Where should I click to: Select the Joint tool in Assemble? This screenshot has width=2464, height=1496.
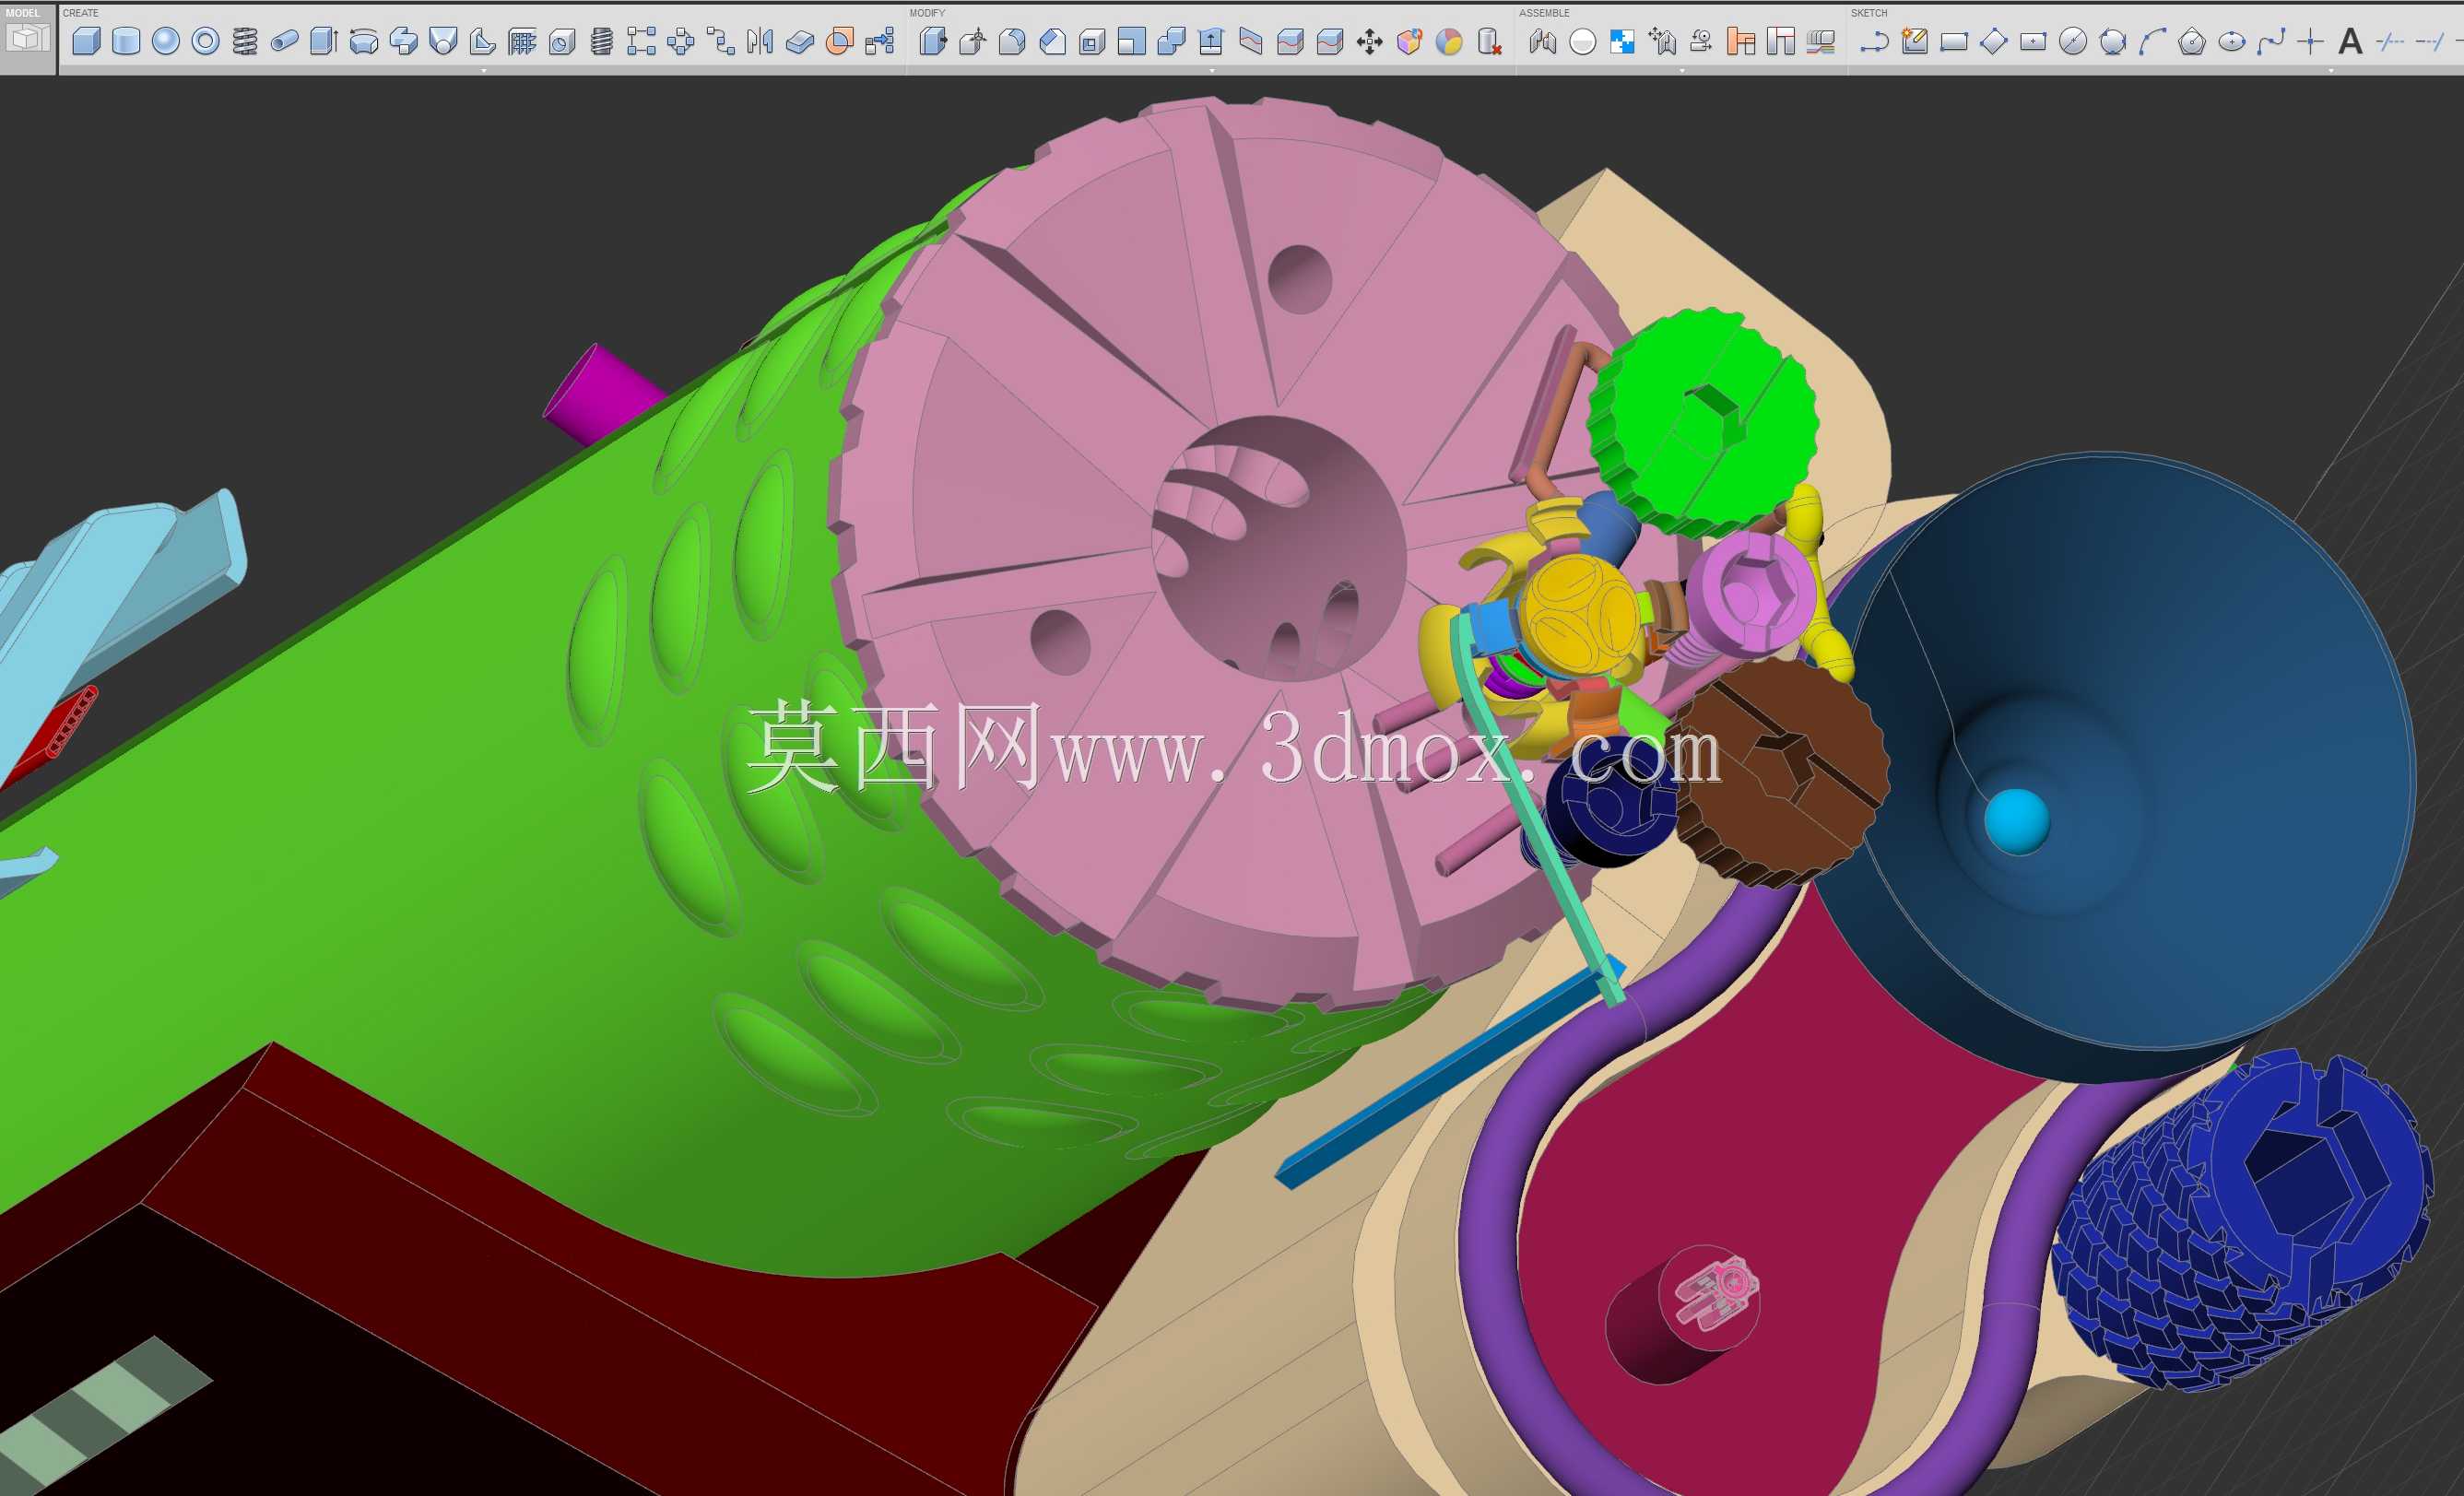click(1543, 41)
